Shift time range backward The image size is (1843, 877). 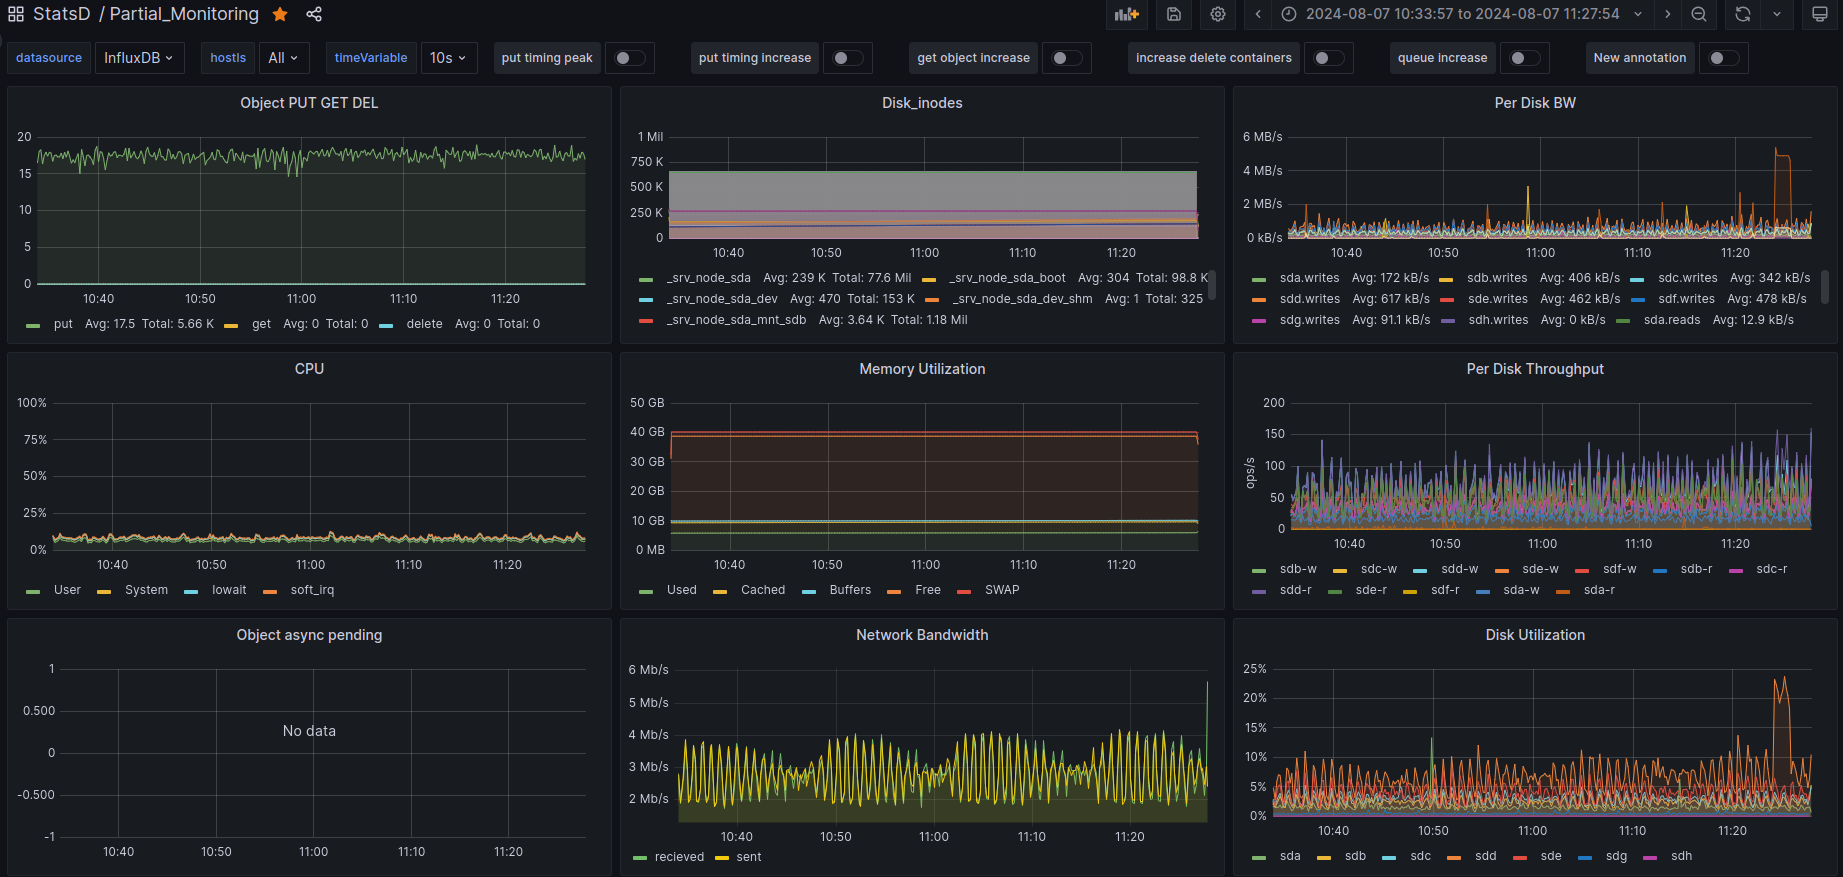[1258, 14]
